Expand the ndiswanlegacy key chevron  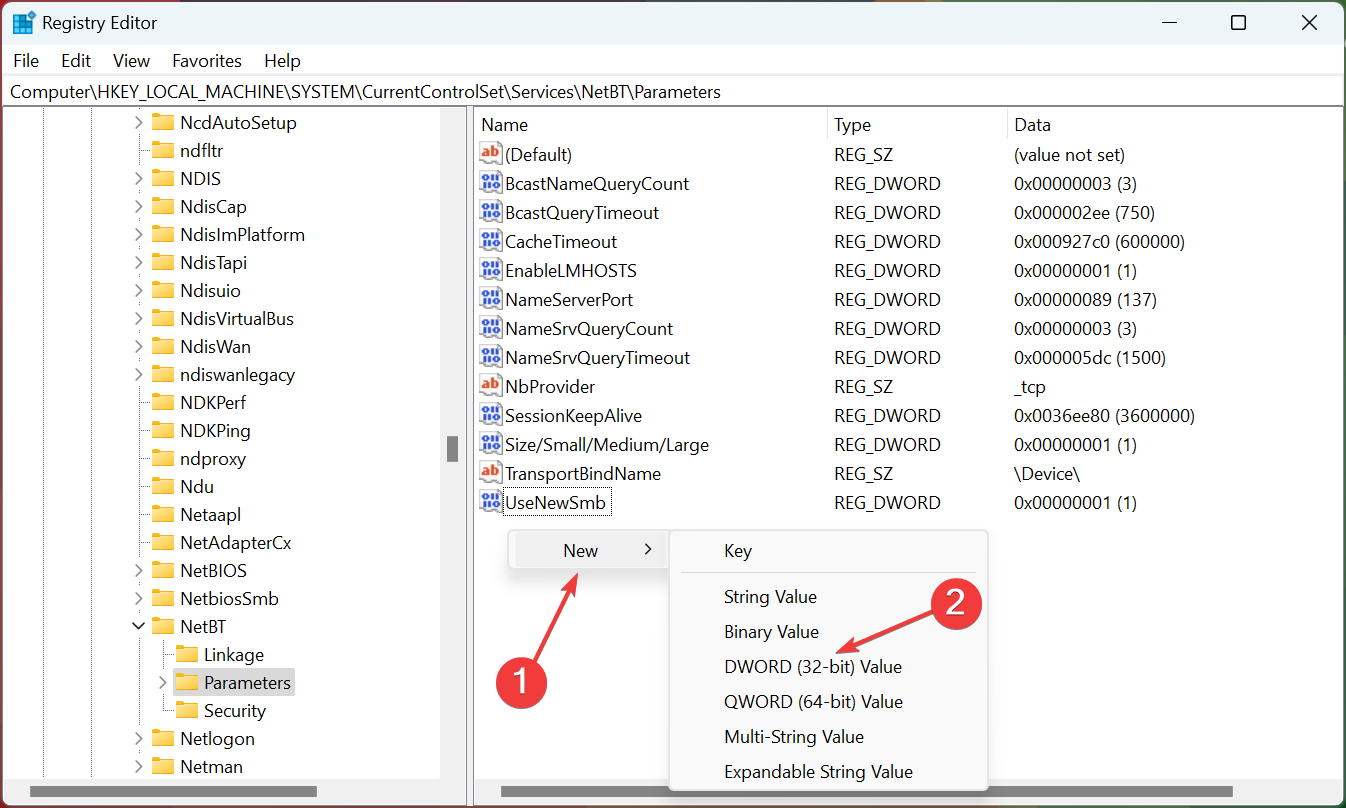pos(139,374)
